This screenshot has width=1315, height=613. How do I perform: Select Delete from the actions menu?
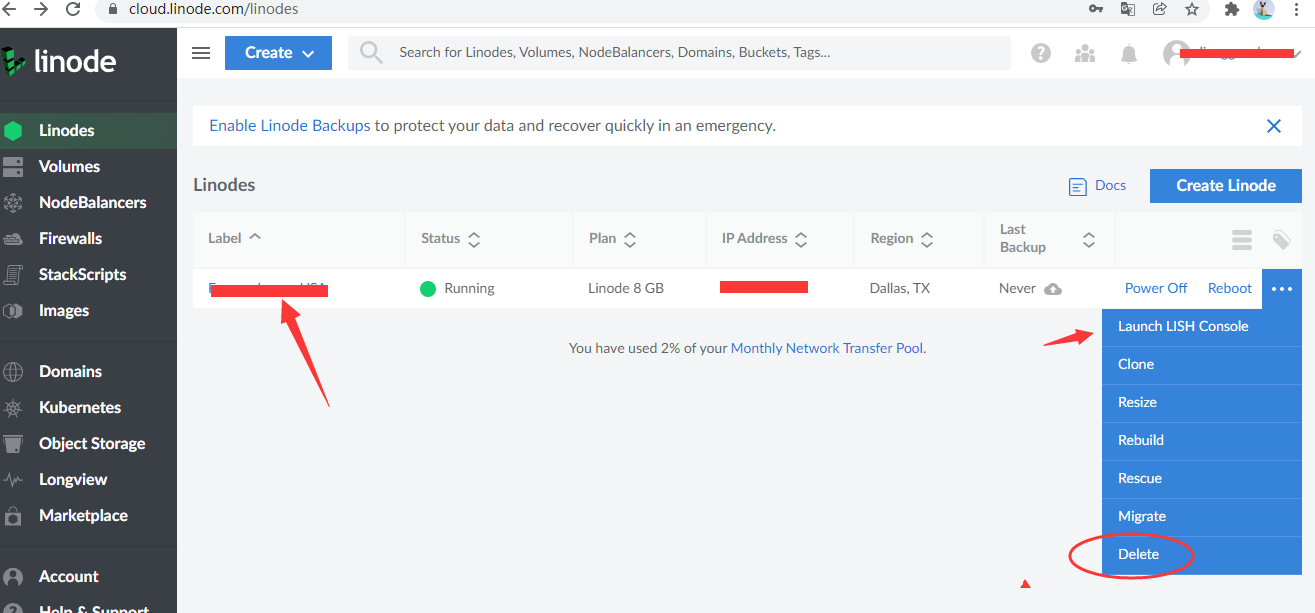[x=1202, y=555]
